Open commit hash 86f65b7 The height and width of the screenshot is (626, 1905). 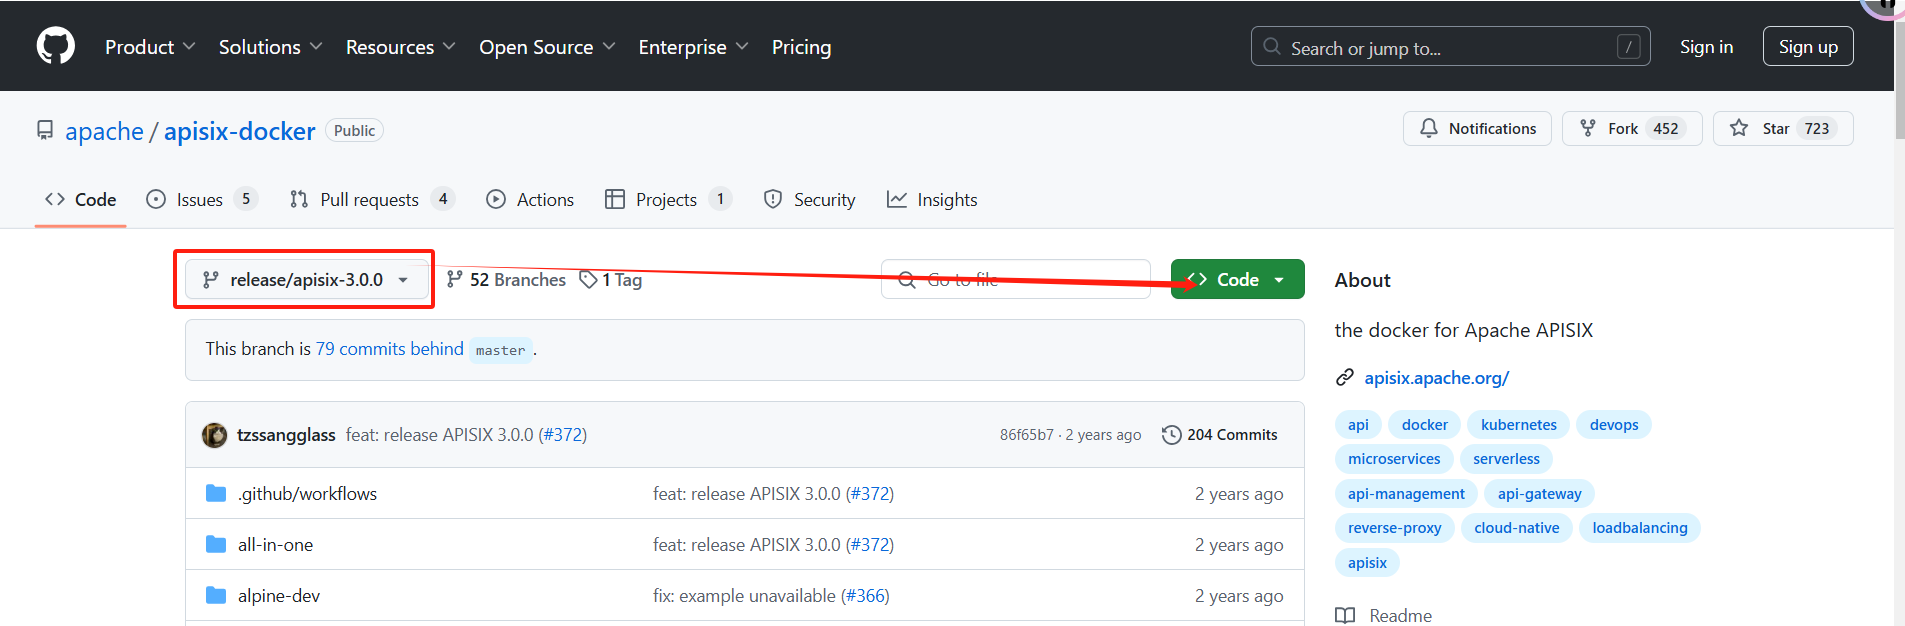point(1027,435)
